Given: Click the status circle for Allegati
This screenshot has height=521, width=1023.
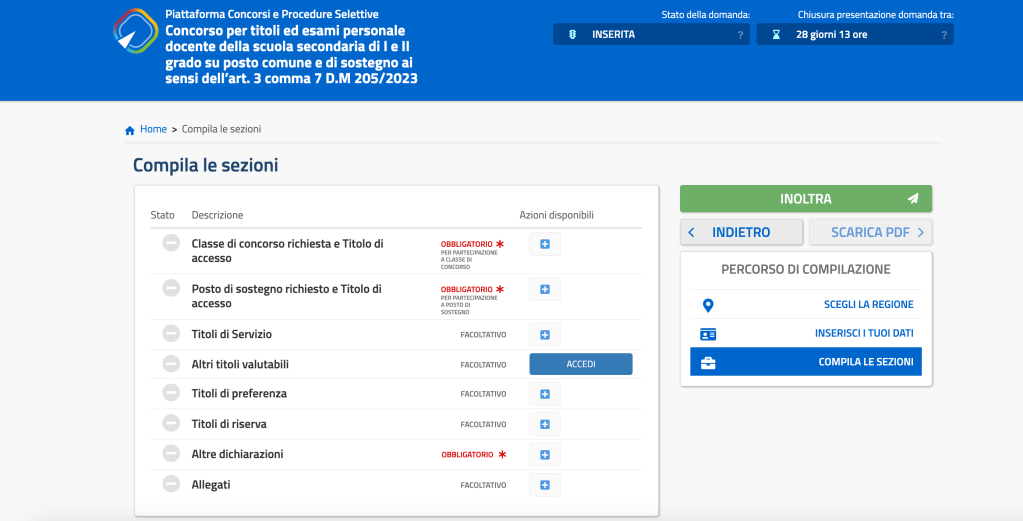Looking at the screenshot, I should pos(171,484).
